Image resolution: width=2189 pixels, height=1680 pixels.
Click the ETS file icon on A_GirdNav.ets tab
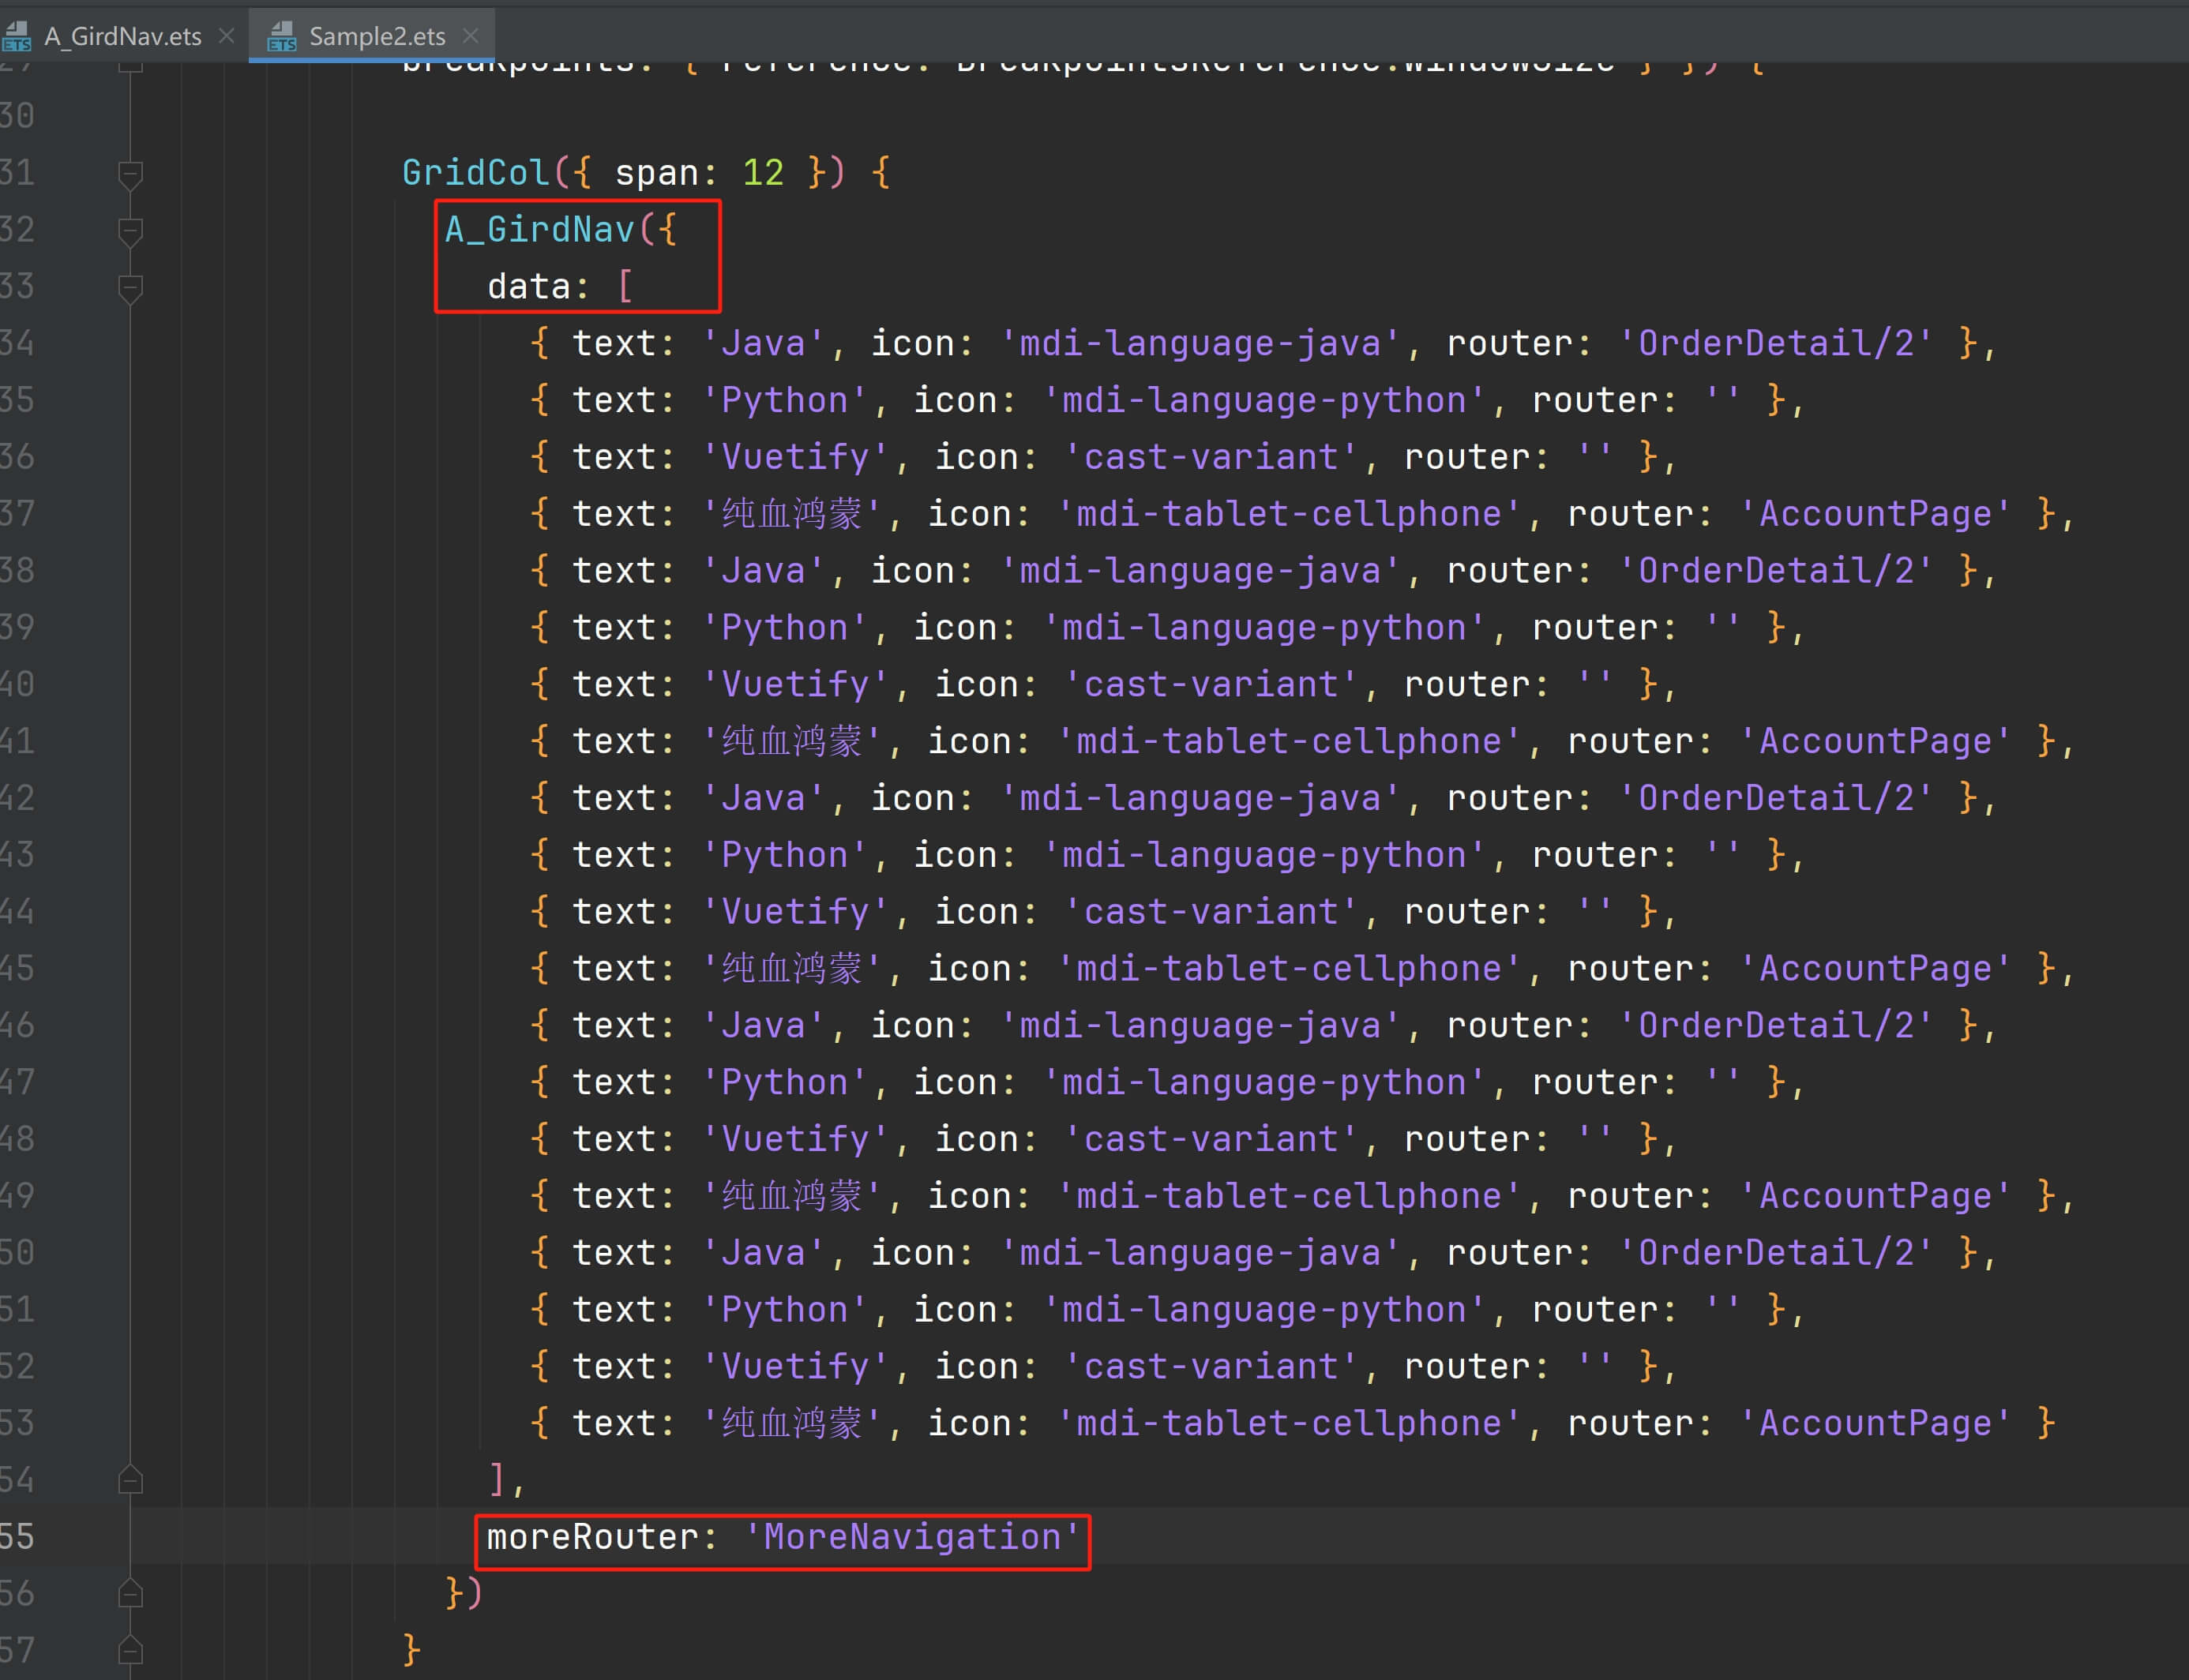pos(17,37)
